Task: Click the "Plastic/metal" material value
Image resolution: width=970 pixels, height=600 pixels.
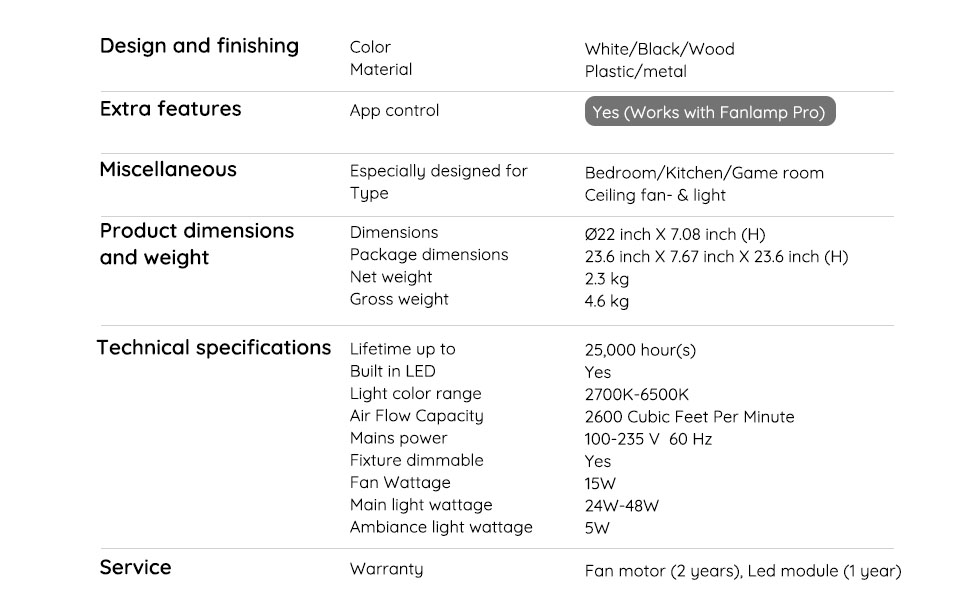Action: point(635,72)
